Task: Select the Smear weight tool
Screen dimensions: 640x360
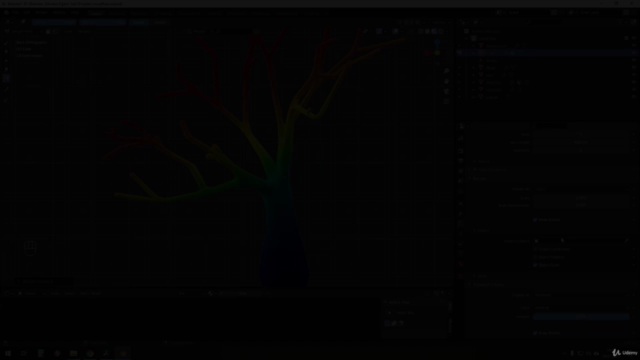Action: coord(6,69)
